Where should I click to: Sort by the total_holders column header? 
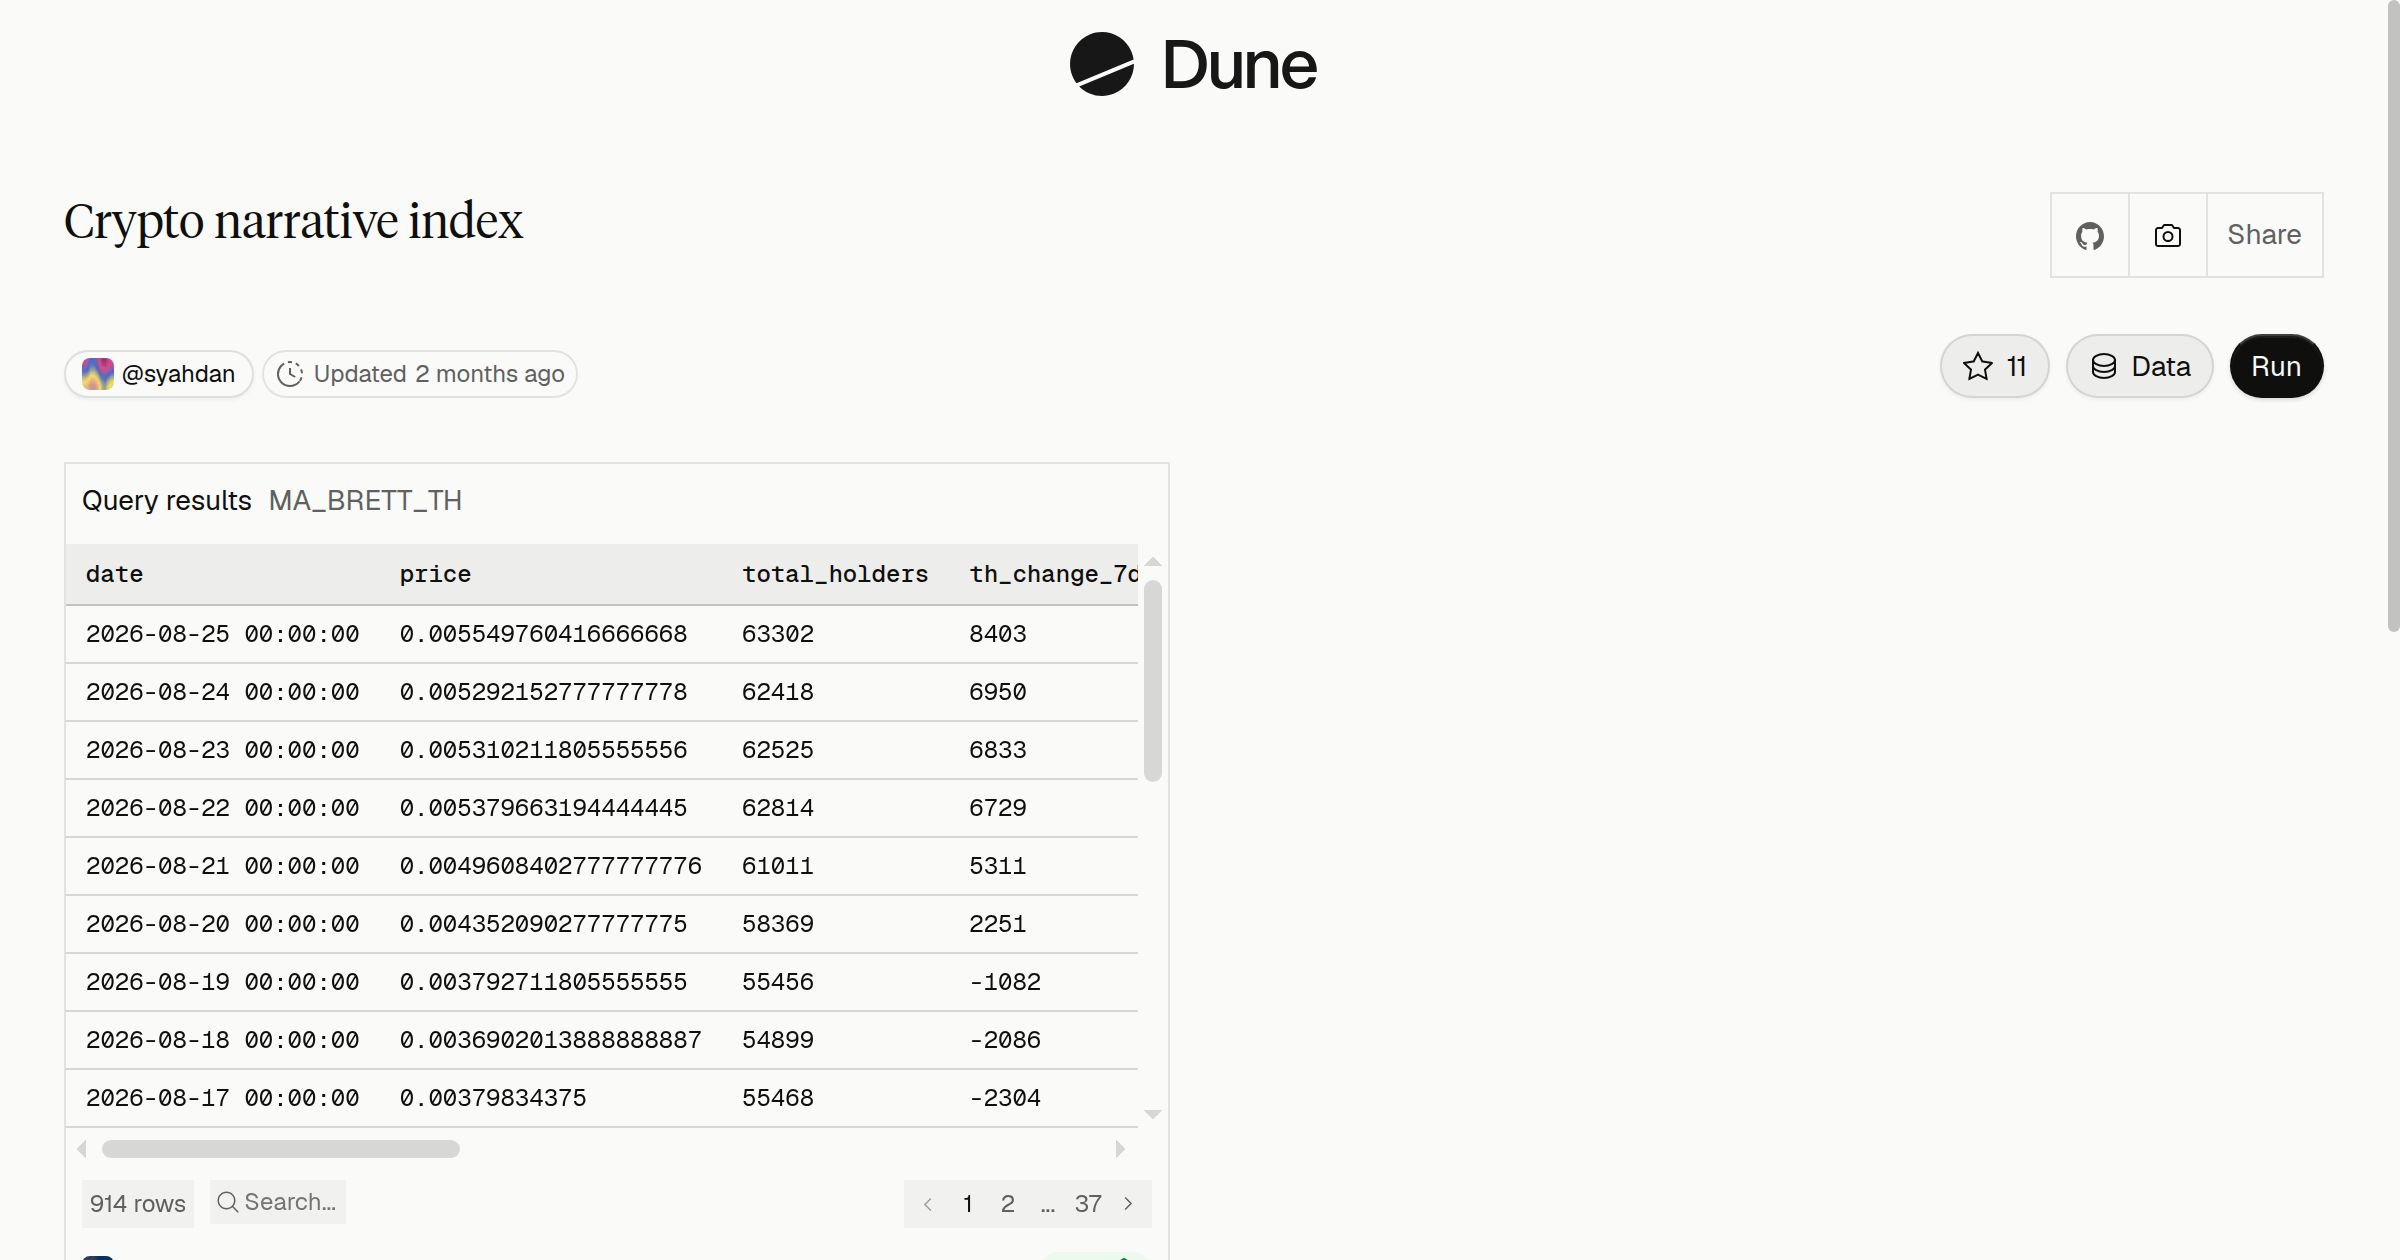pyautogui.click(x=835, y=574)
